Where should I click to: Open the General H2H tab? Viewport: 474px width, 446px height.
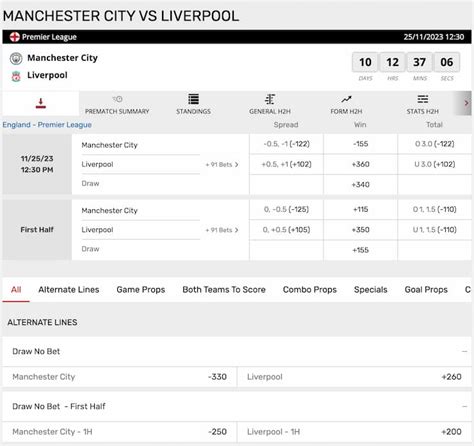[270, 105]
